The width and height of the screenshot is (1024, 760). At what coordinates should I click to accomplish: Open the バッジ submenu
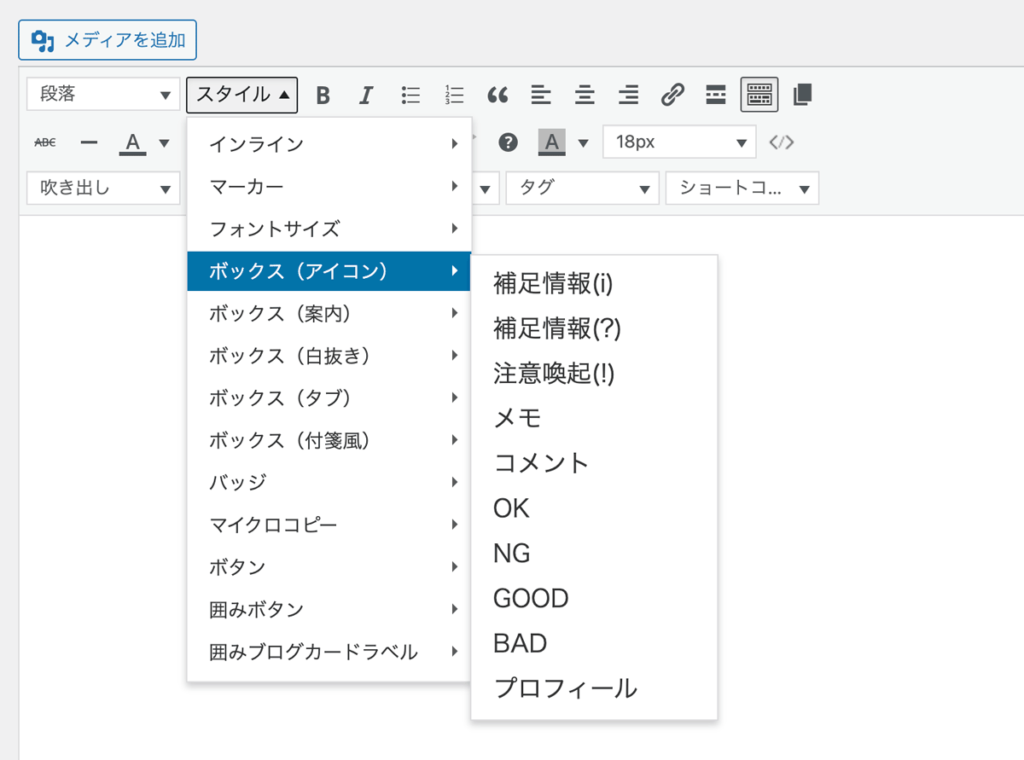coord(329,483)
